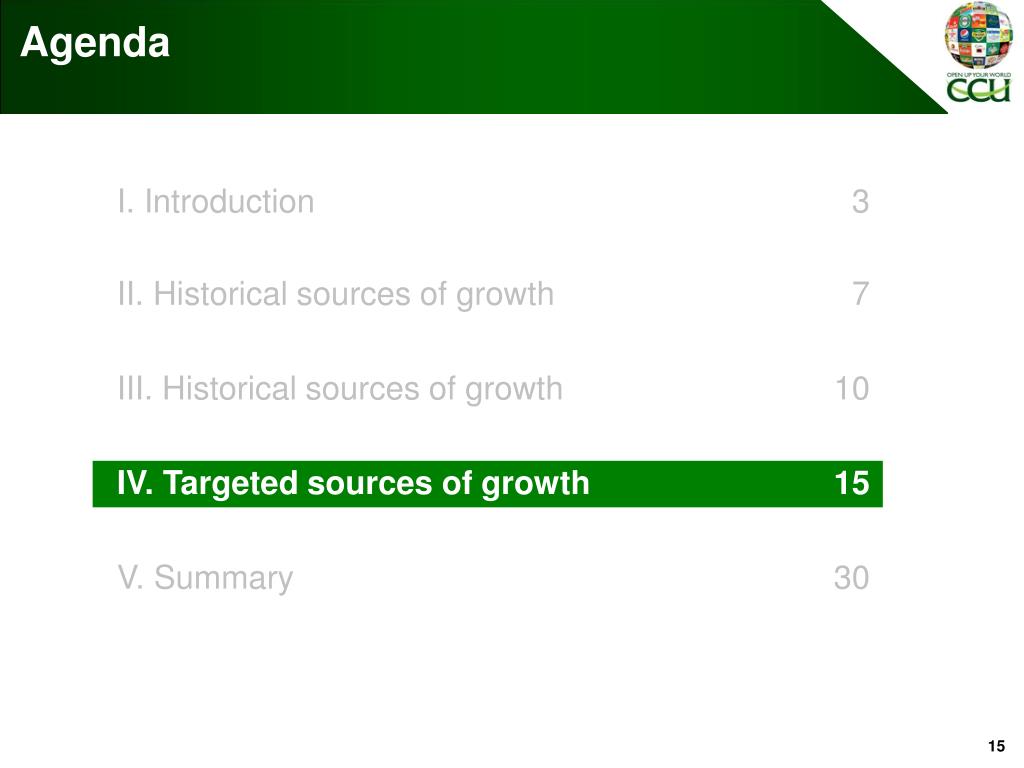This screenshot has height=768, width=1024.
Task: Select III. Historical sources of growth
Action: [x=340, y=389]
